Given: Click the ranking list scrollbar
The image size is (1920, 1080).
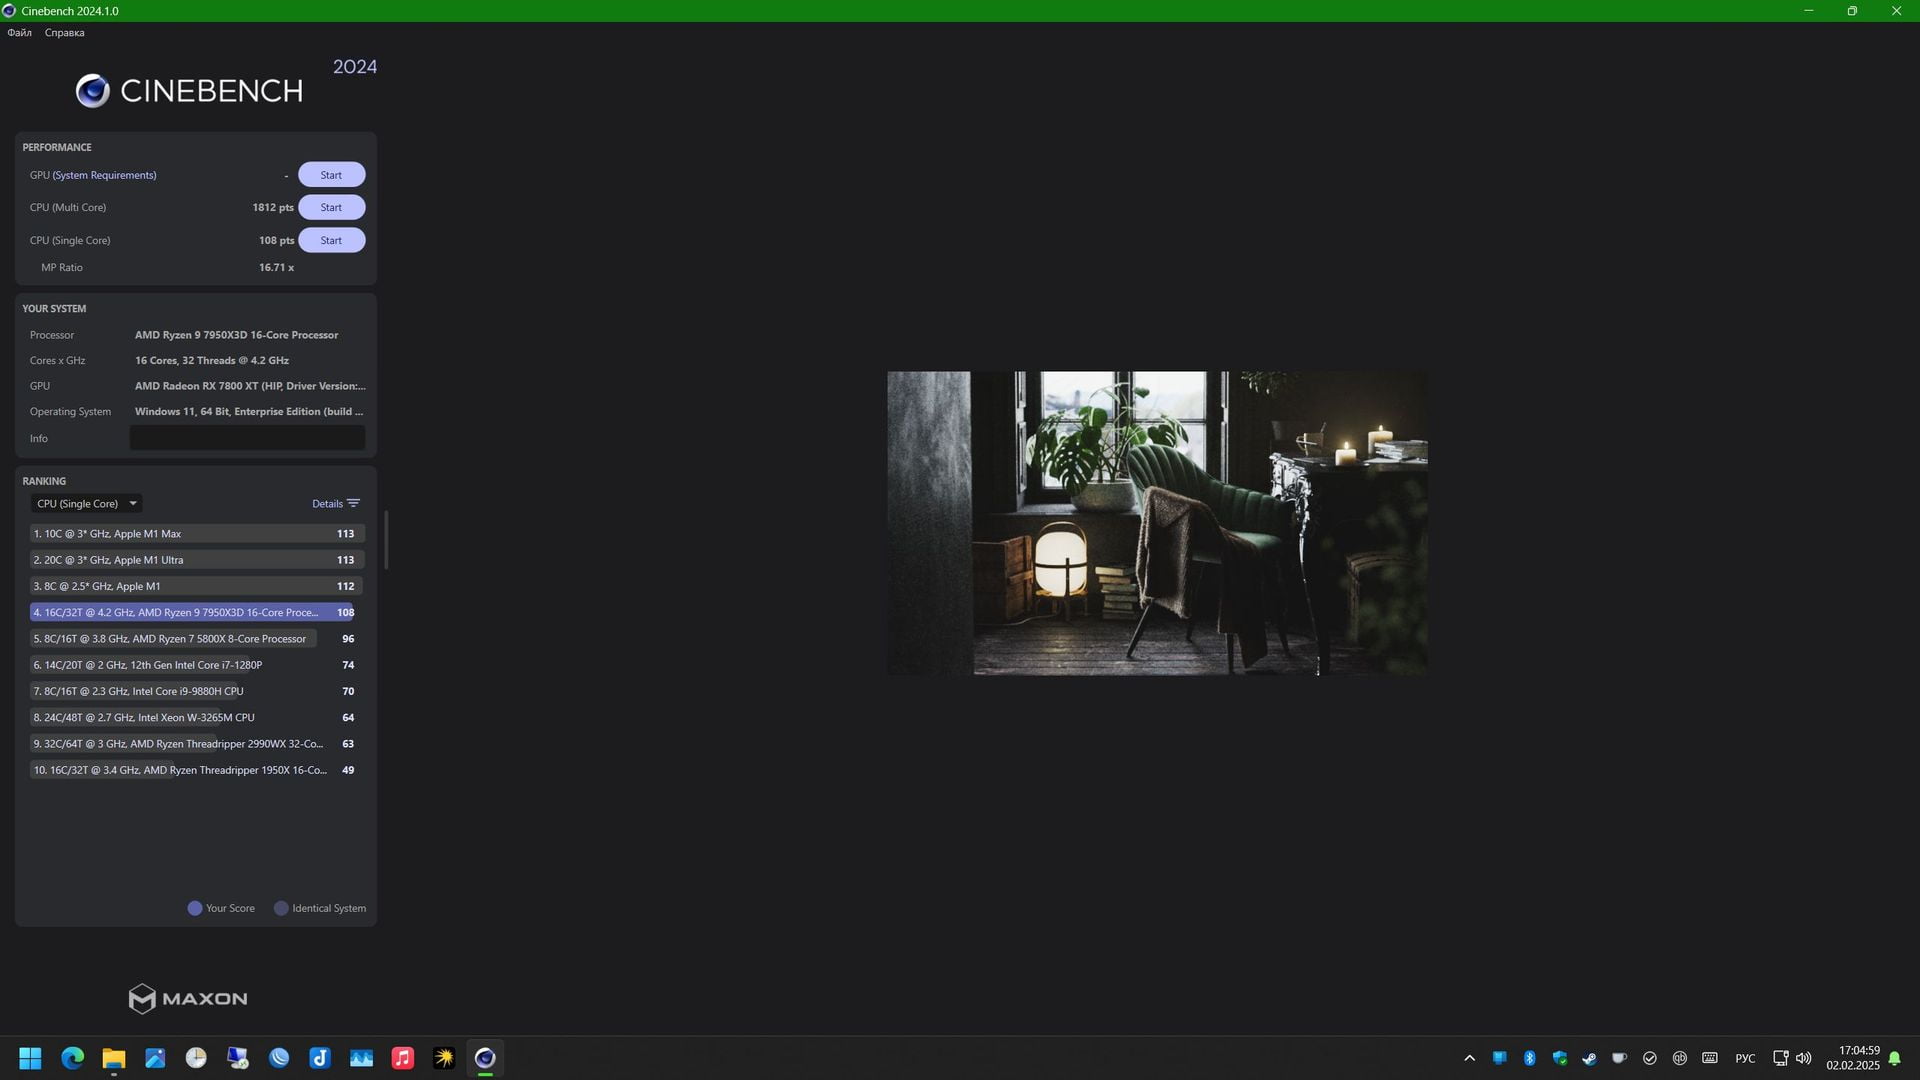Looking at the screenshot, I should [x=386, y=540].
